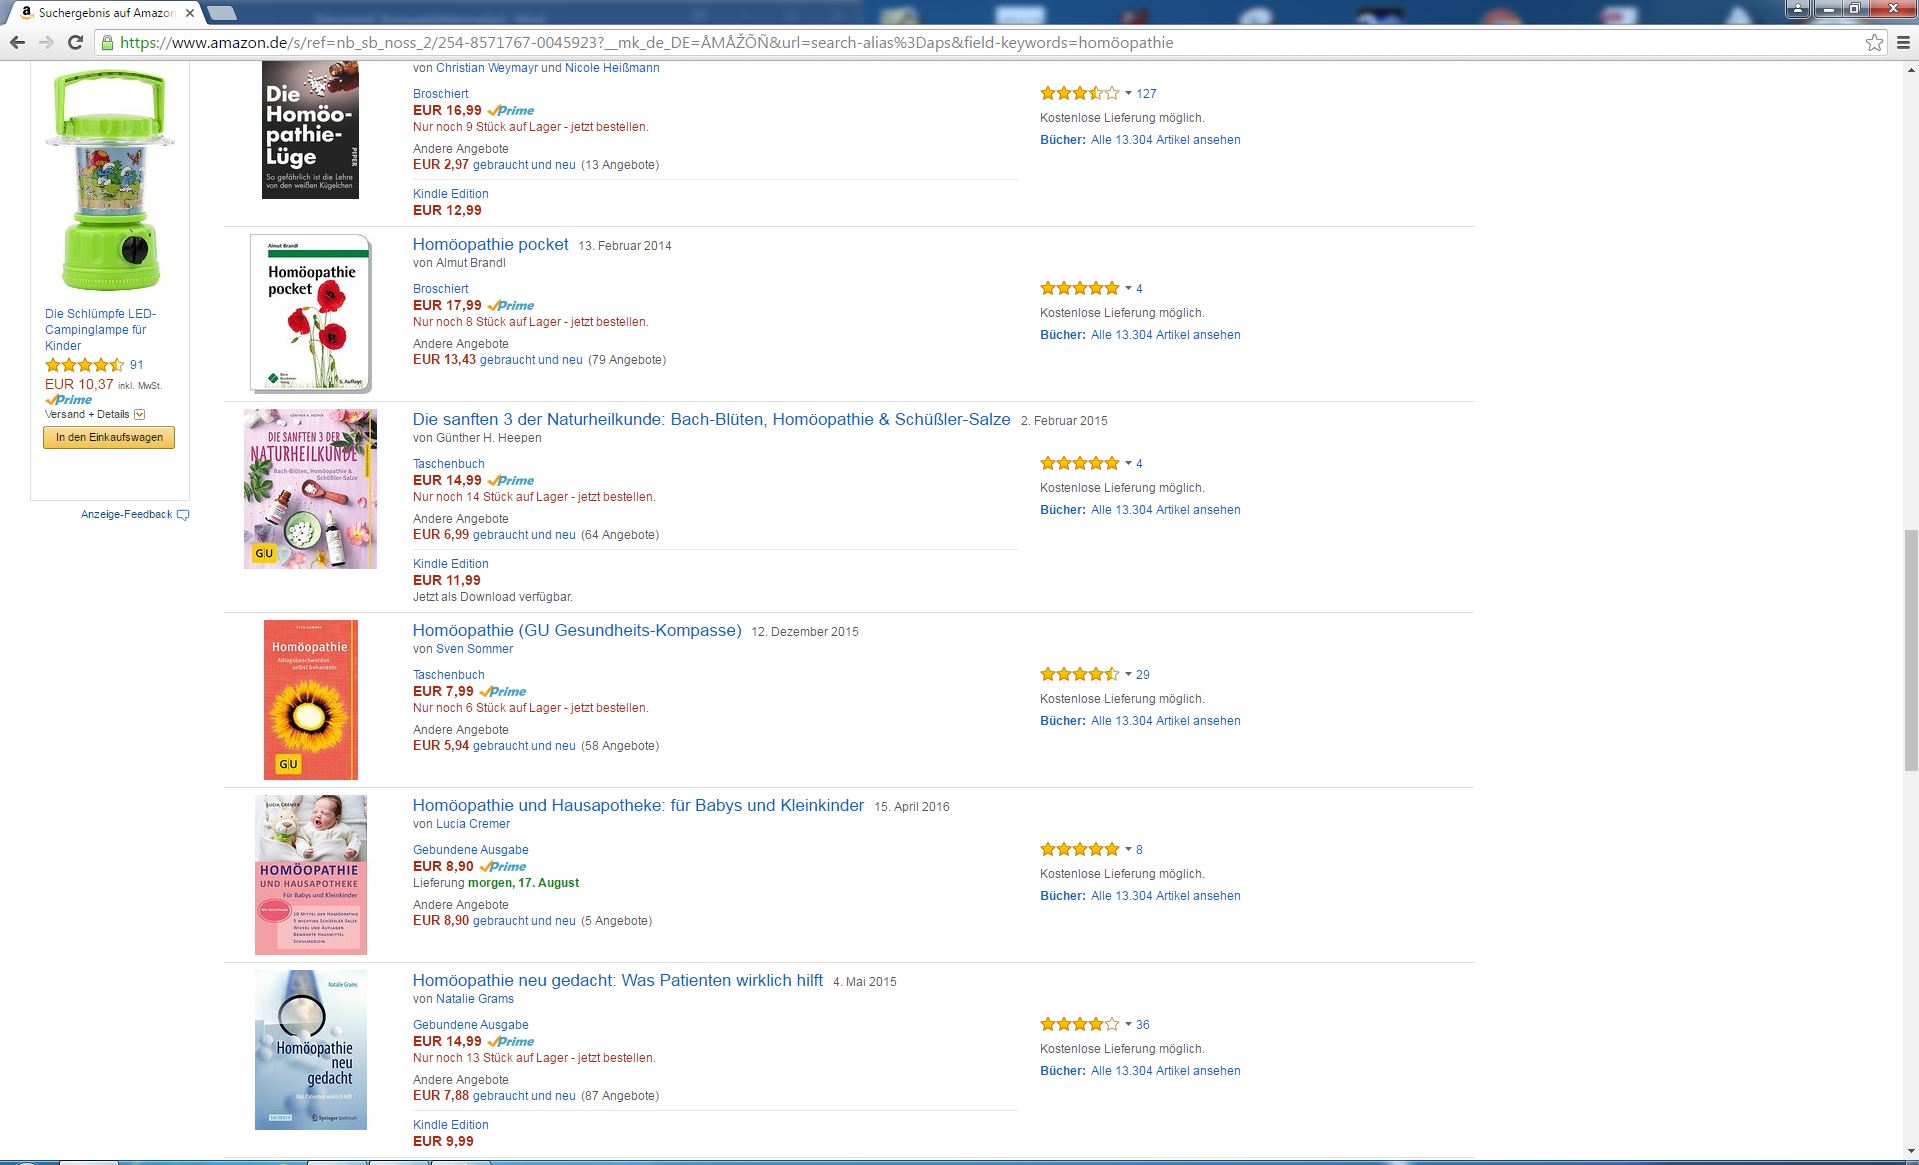The height and width of the screenshot is (1165, 1919).
Task: Click the Anzeige-Feedback speech bubble icon
Action: point(183,515)
